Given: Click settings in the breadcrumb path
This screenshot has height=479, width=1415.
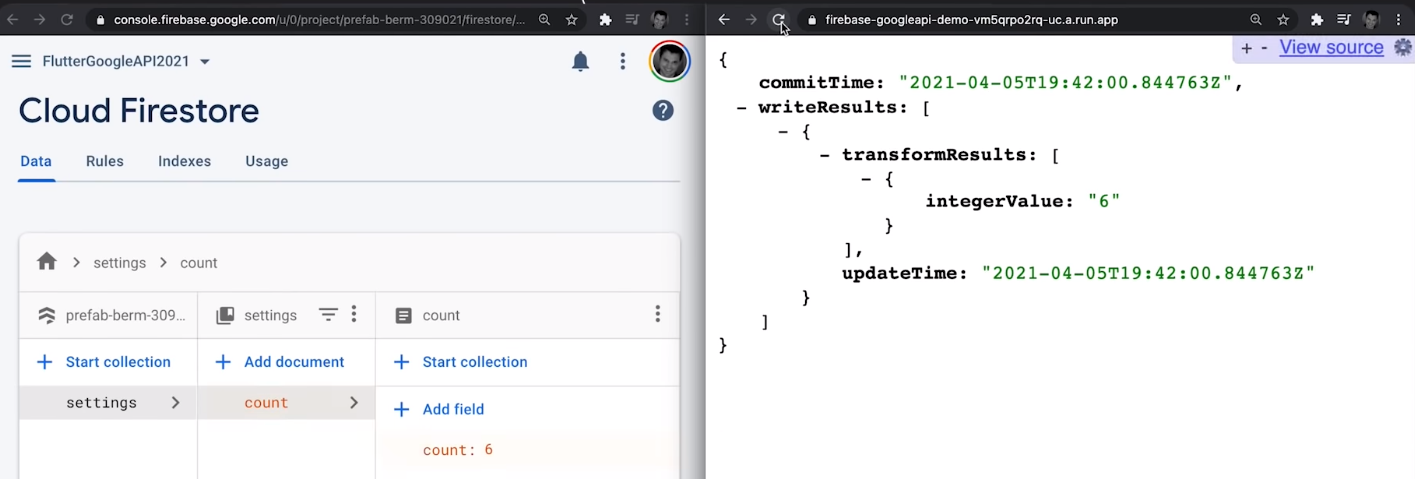Looking at the screenshot, I should tap(120, 263).
